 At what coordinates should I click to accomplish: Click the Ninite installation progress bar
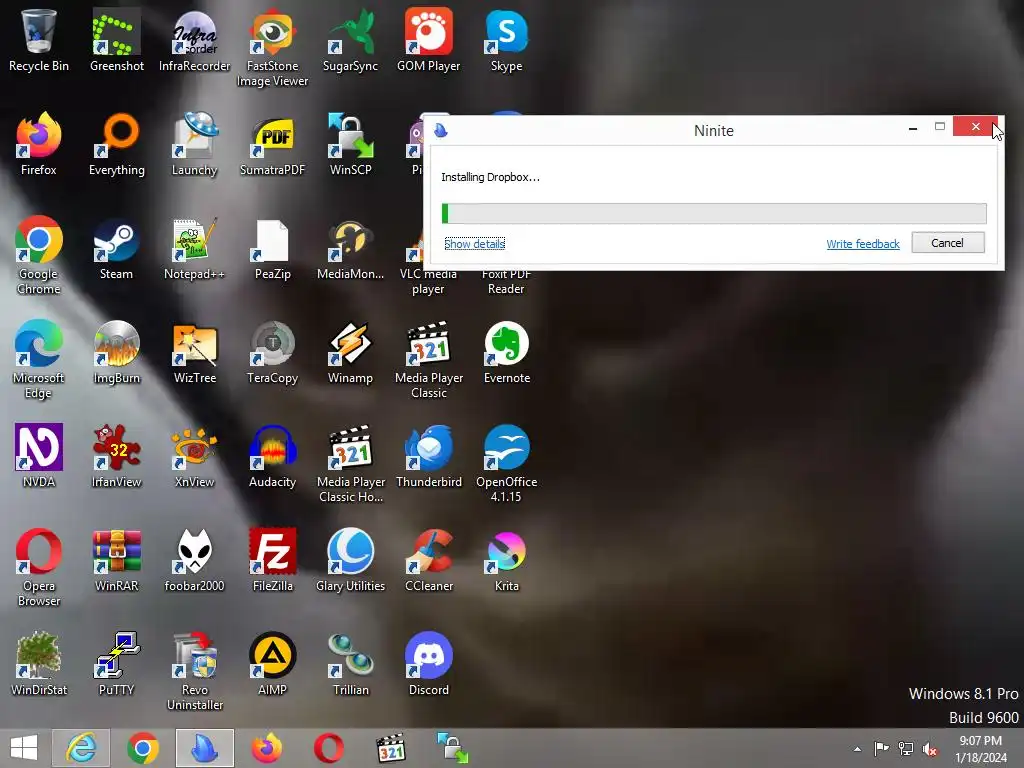pos(714,214)
